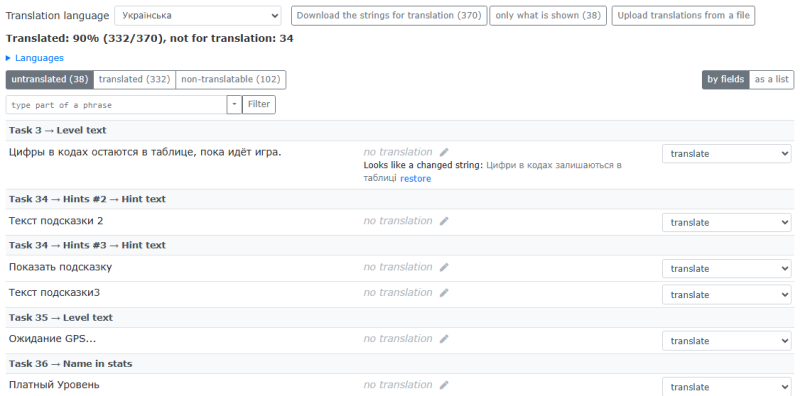Open translate dropdown for 'Платный Уровень'

727,387
